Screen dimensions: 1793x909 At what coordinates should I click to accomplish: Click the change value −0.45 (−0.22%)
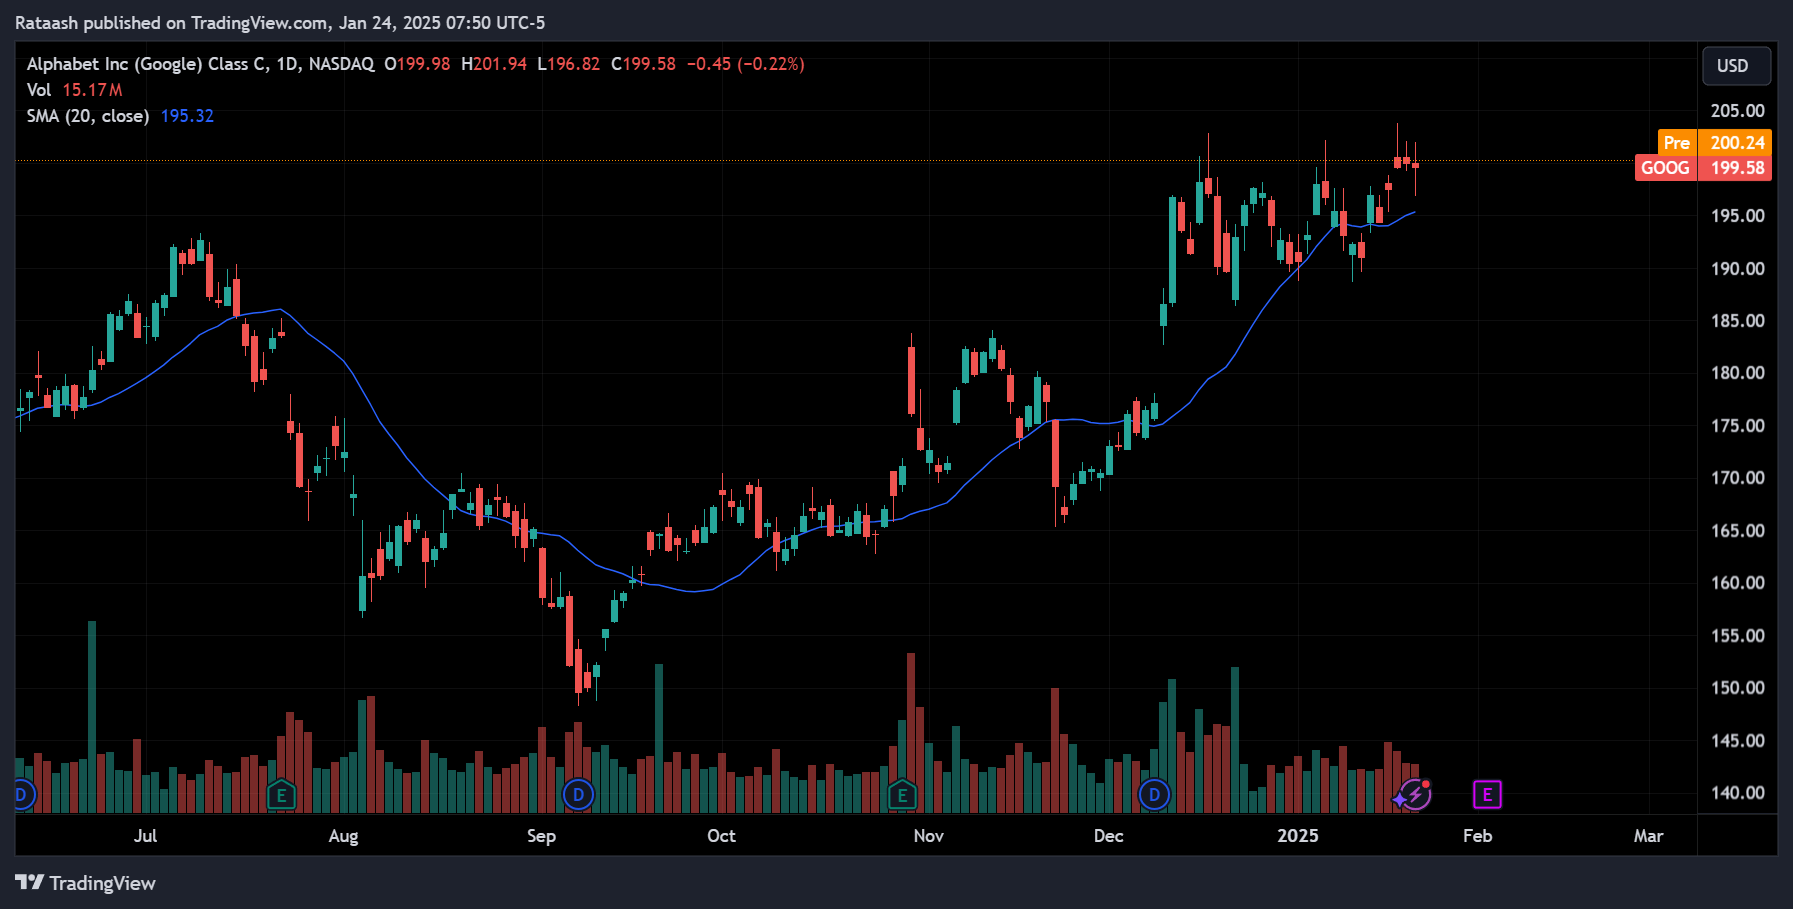tap(745, 64)
